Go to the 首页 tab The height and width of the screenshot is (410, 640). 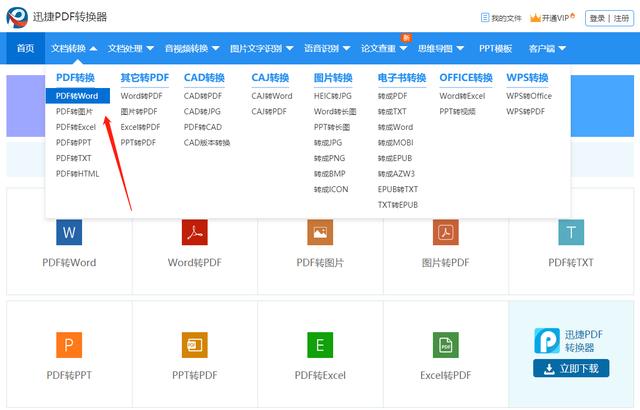click(x=25, y=49)
